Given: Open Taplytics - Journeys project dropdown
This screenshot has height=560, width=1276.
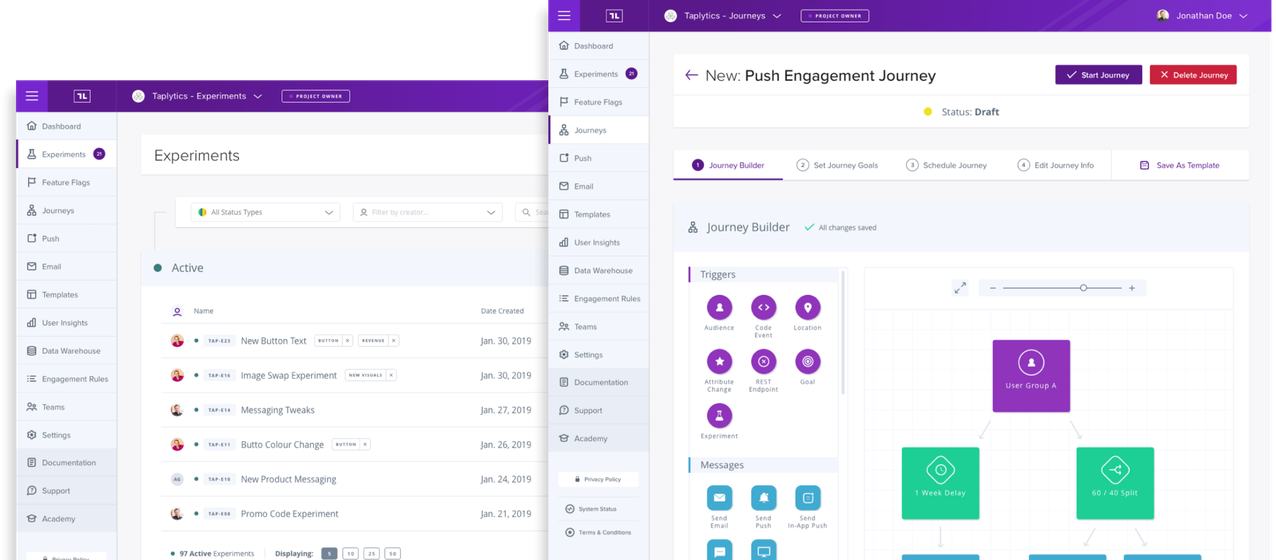Looking at the screenshot, I should (722, 16).
